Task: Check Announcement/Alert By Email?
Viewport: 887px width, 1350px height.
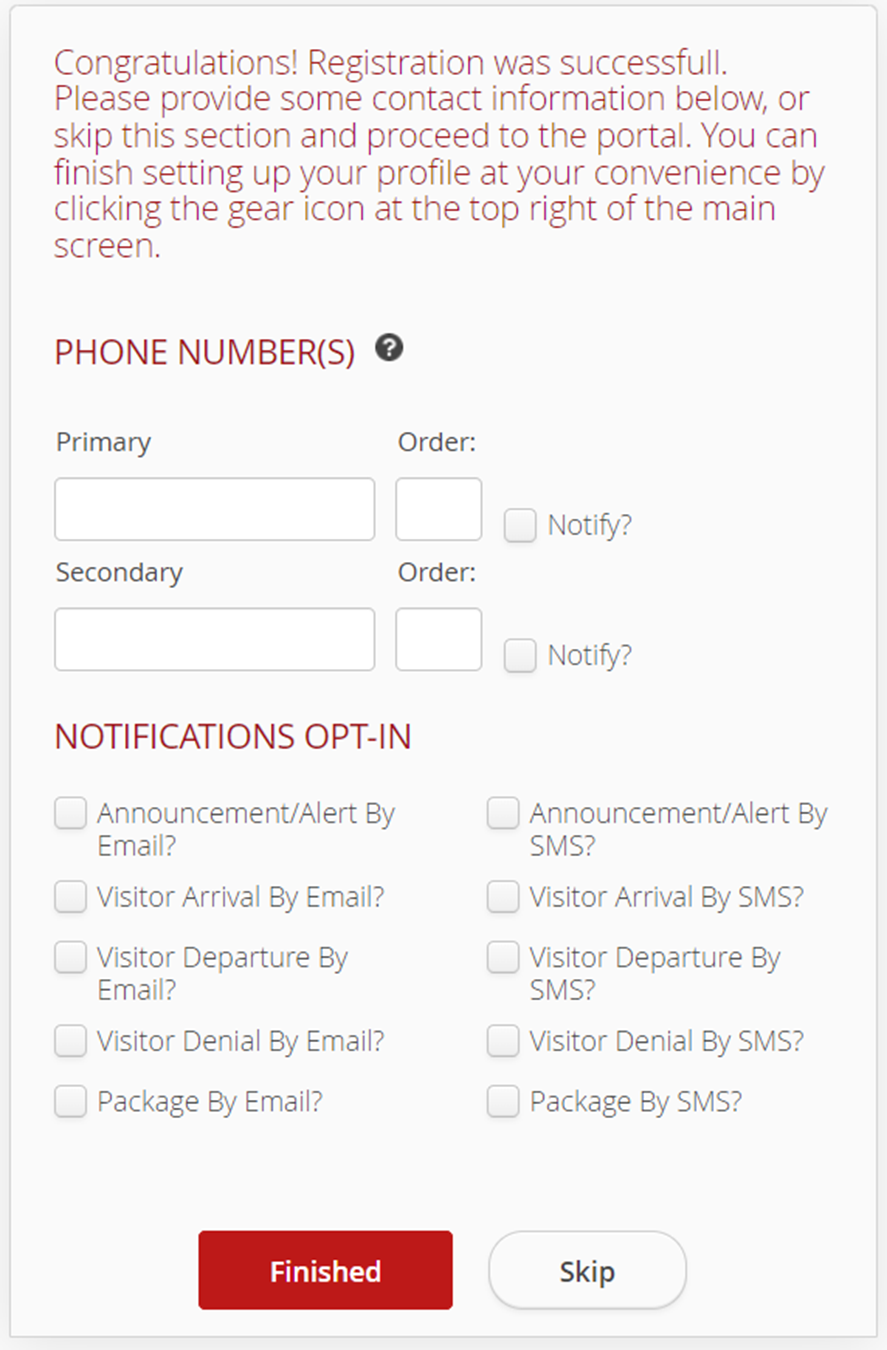Action: (70, 813)
